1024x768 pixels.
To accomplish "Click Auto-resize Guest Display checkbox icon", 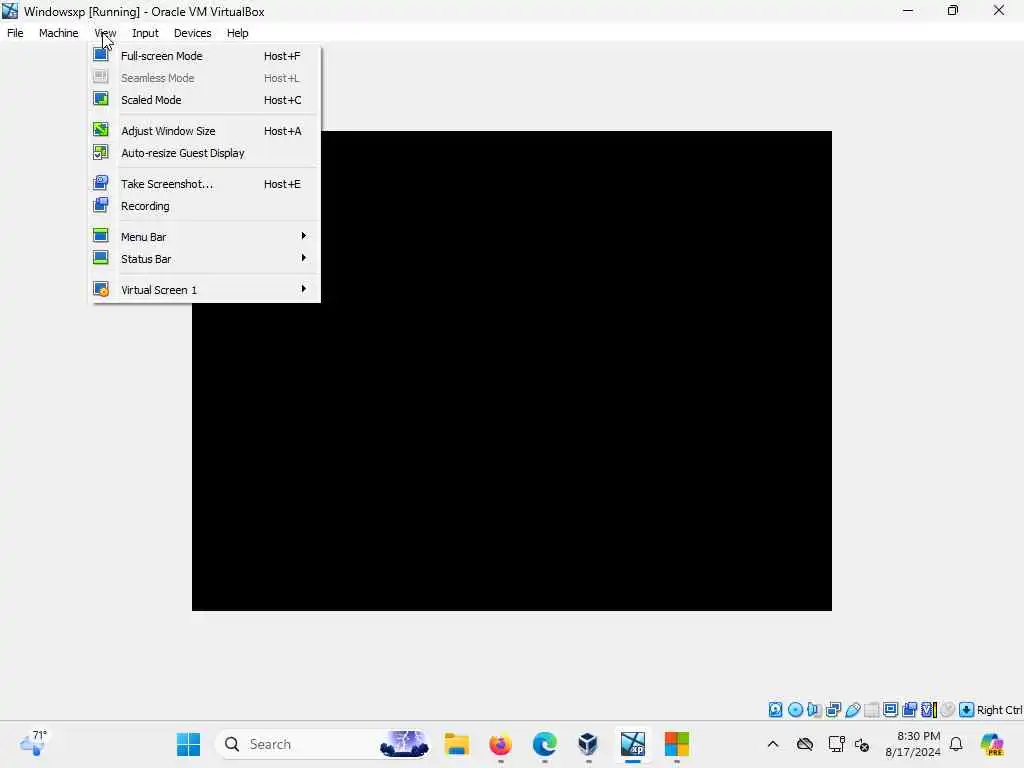I will tap(101, 152).
